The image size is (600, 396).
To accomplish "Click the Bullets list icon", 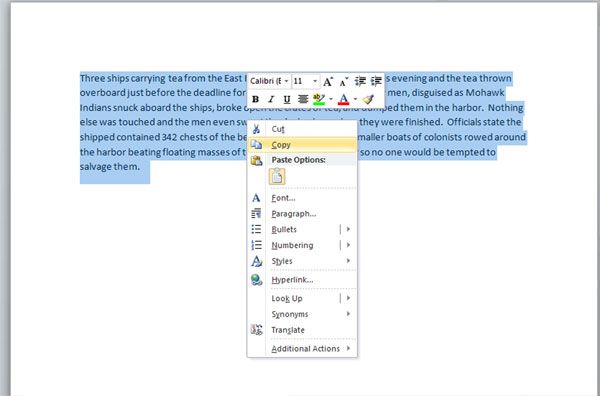I will [256, 229].
